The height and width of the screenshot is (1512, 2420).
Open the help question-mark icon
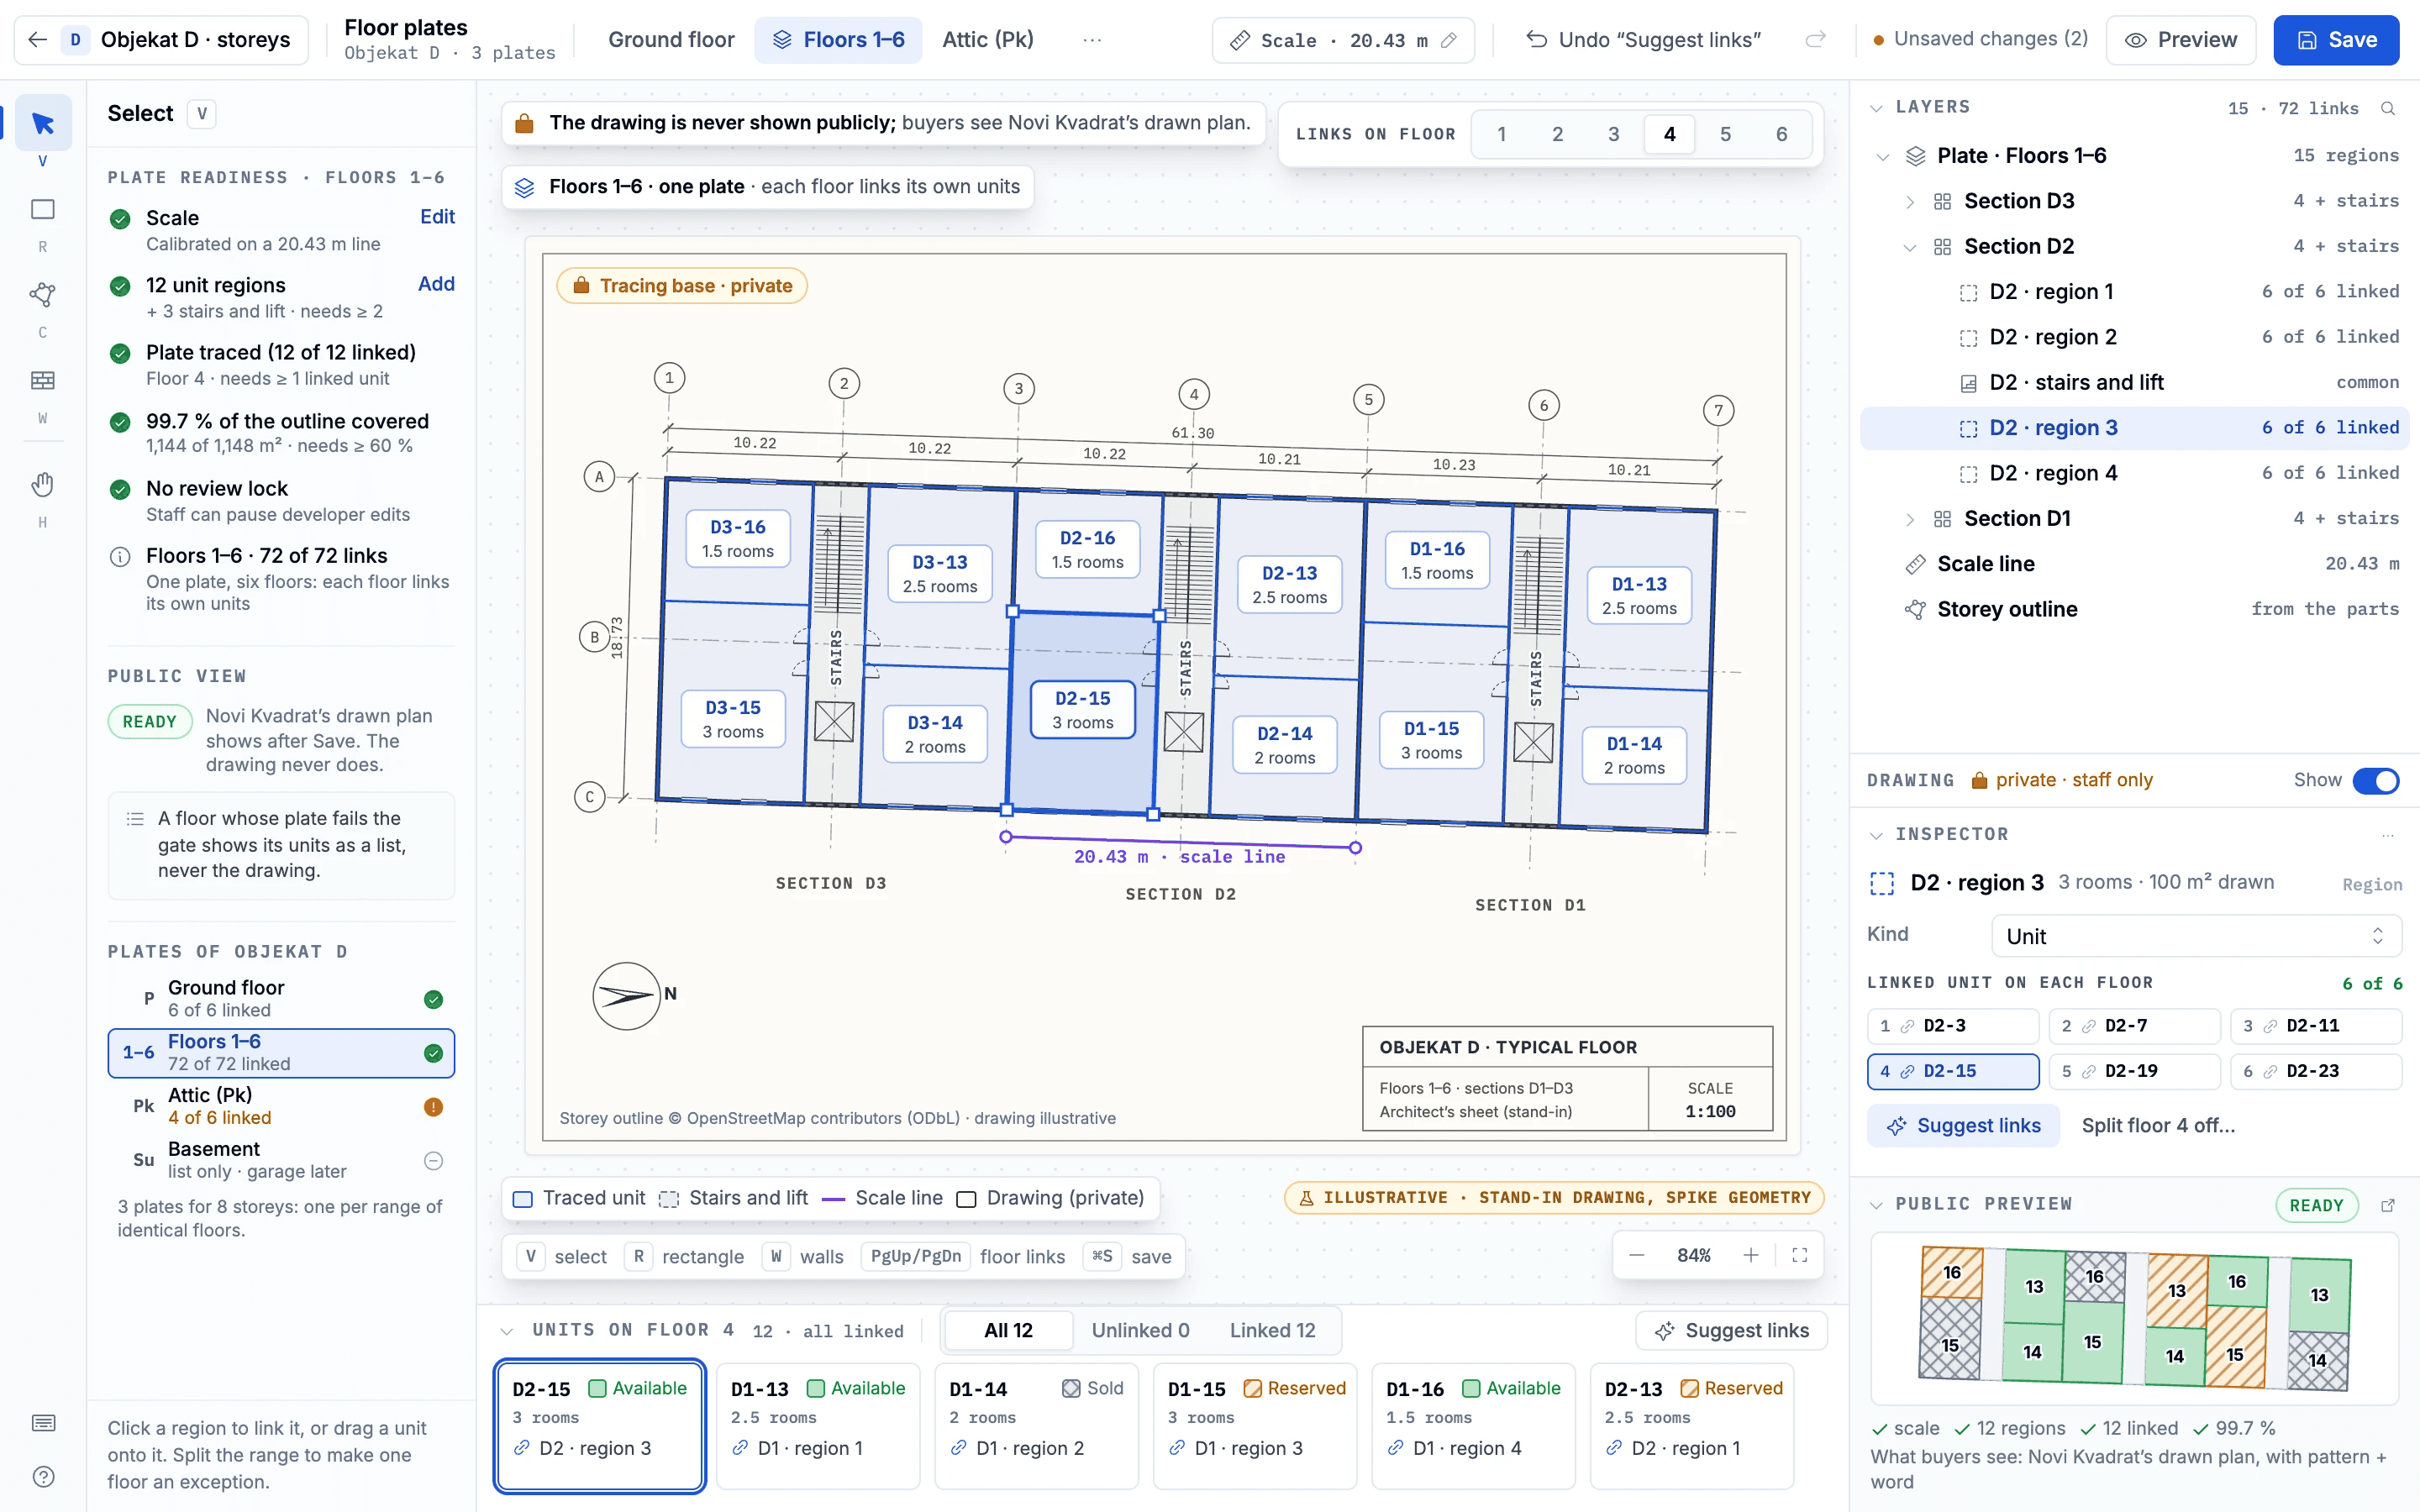point(43,1477)
